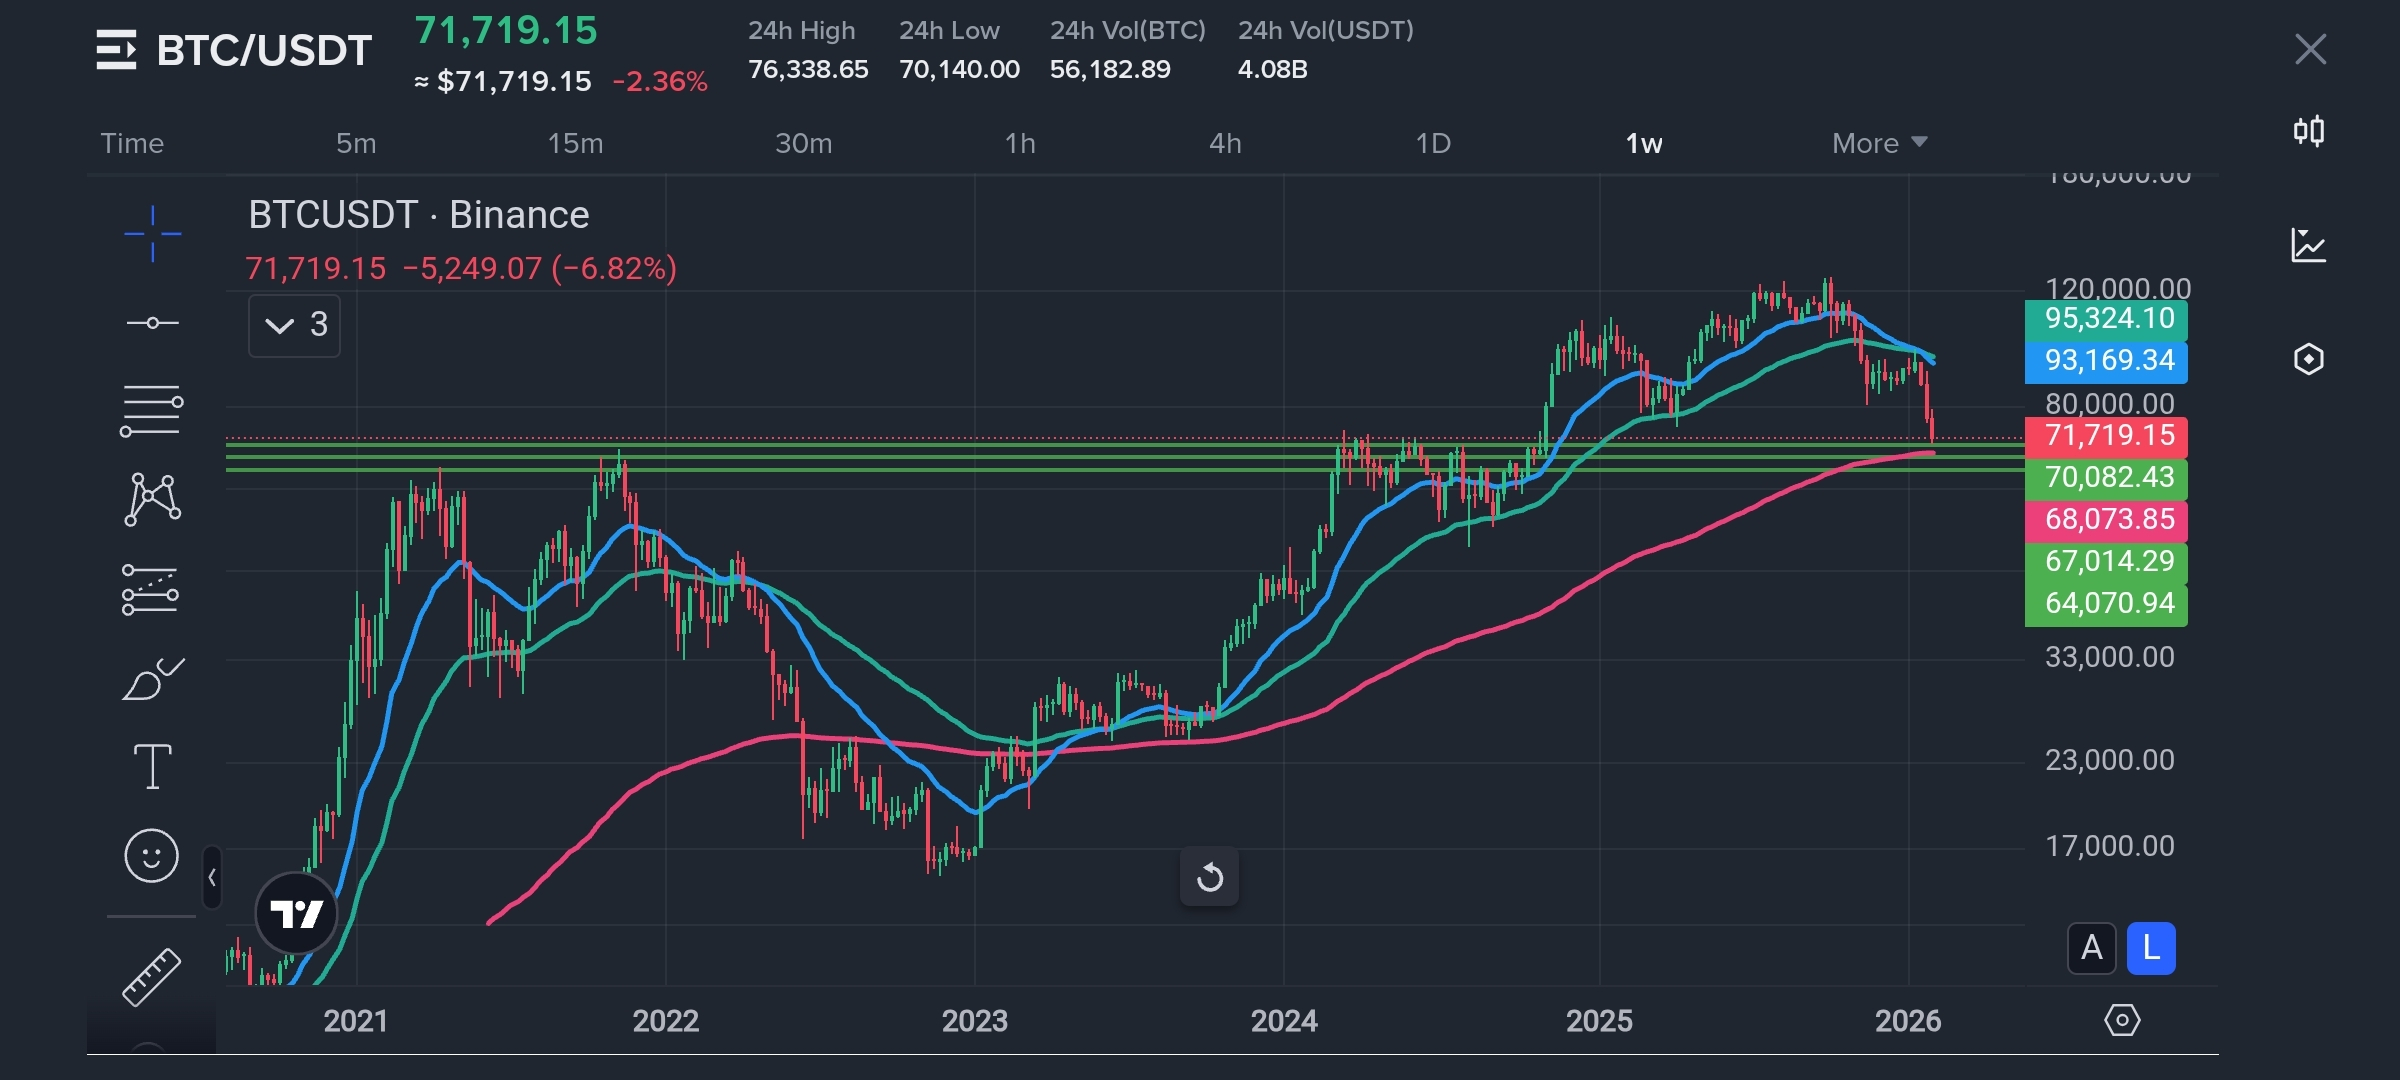Select the trend line drawing tool

point(152,323)
